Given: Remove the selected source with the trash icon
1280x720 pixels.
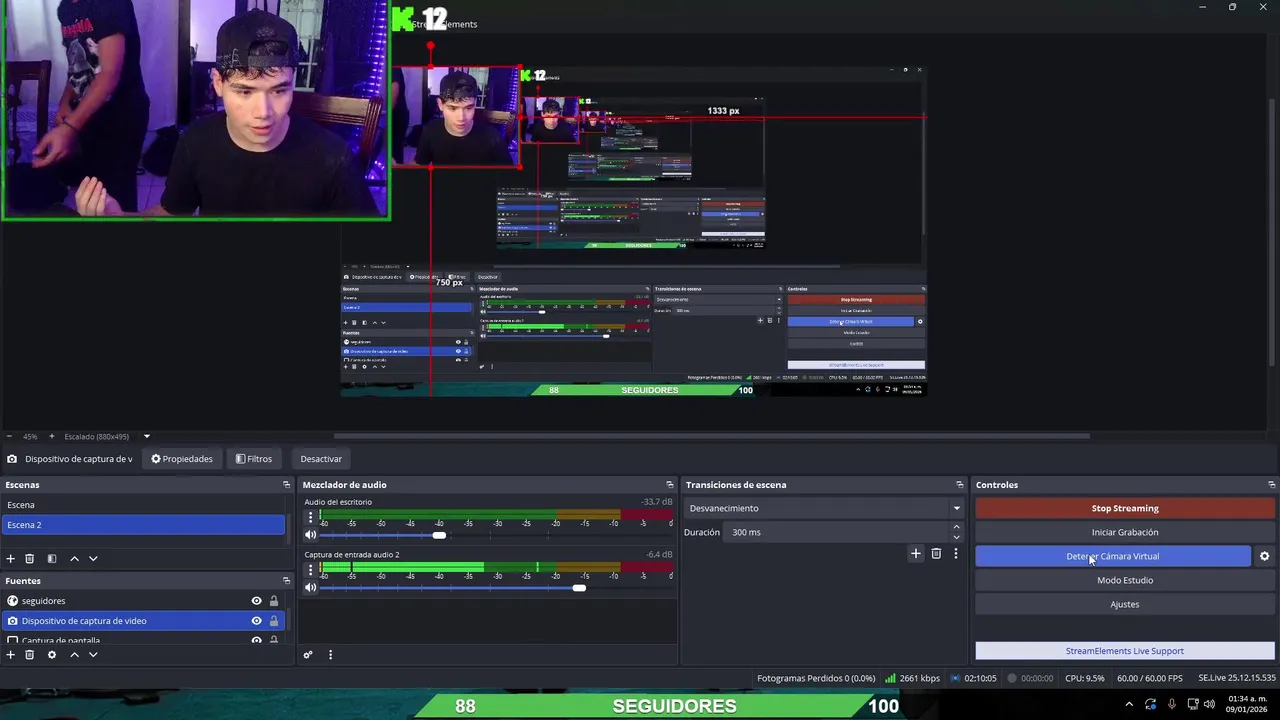Looking at the screenshot, I should click(x=29, y=654).
